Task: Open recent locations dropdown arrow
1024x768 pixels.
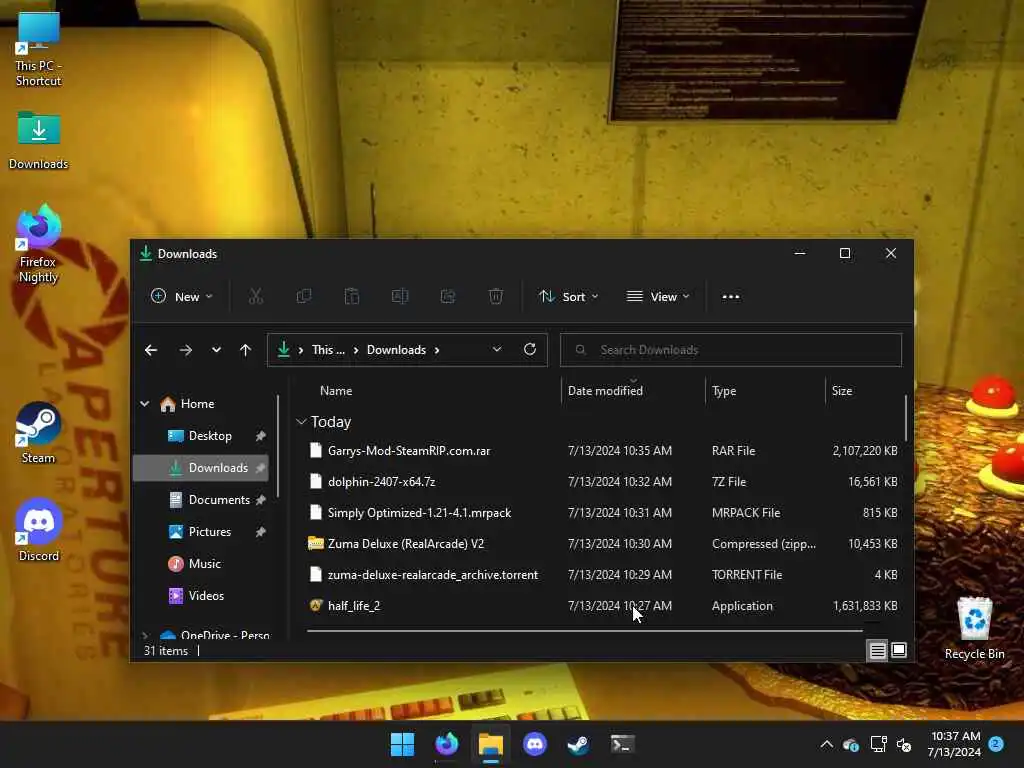Action: coord(216,350)
